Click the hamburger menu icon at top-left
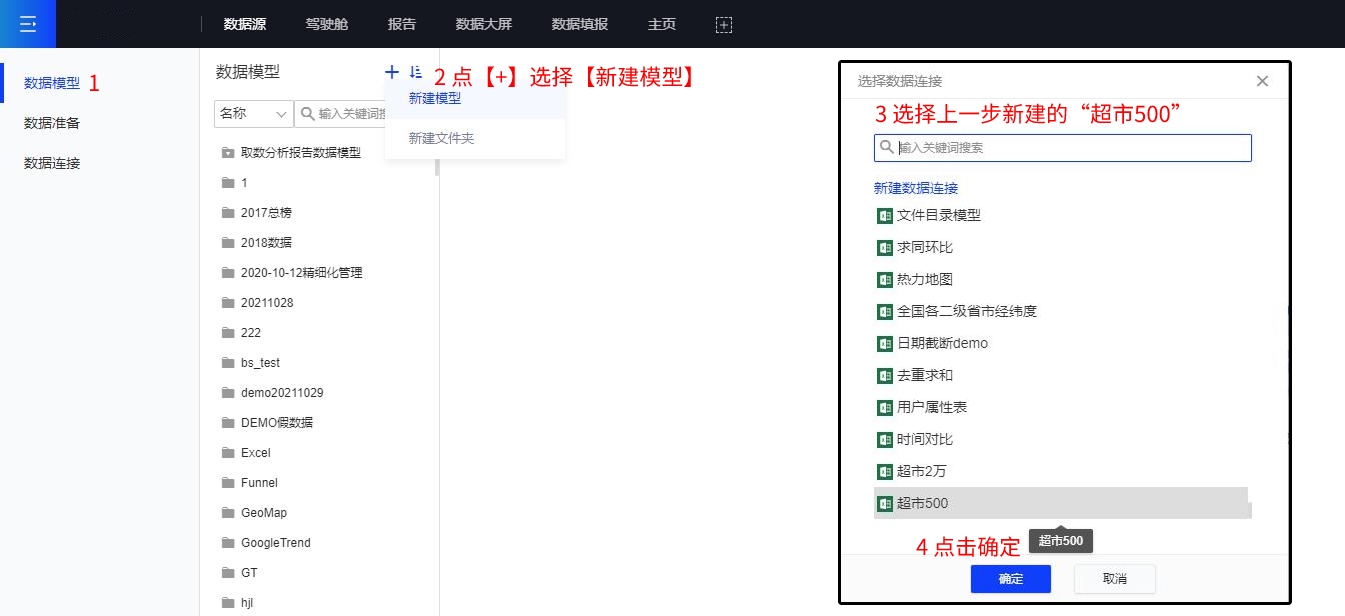 point(27,24)
